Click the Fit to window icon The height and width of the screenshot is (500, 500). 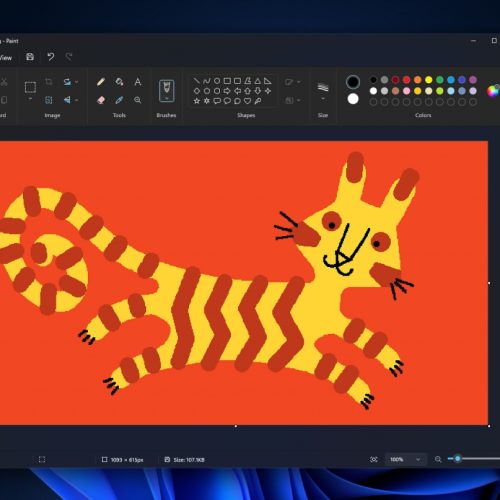374,459
